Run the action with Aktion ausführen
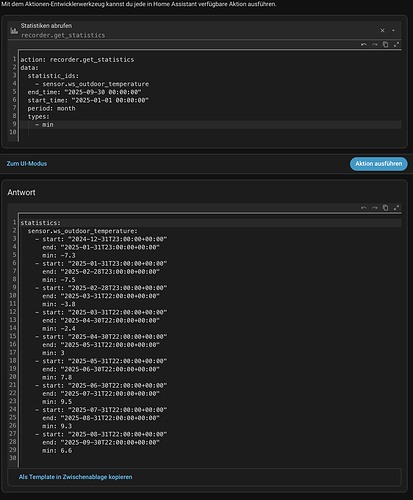 tap(379, 164)
